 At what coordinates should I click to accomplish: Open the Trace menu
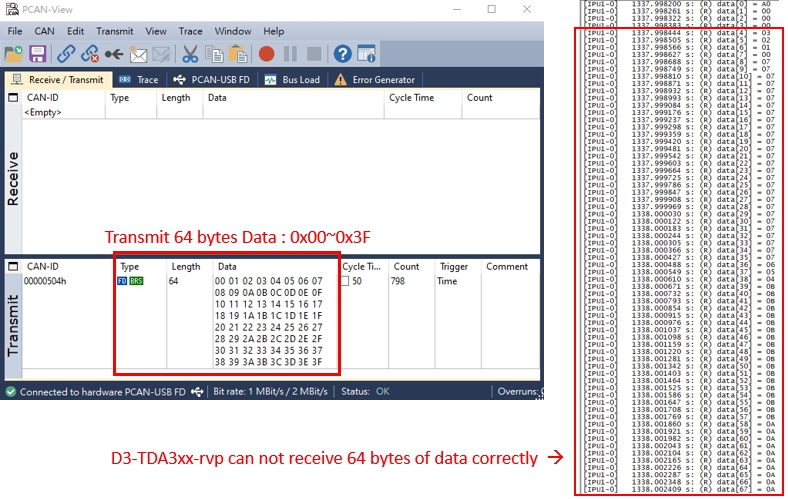(x=190, y=31)
